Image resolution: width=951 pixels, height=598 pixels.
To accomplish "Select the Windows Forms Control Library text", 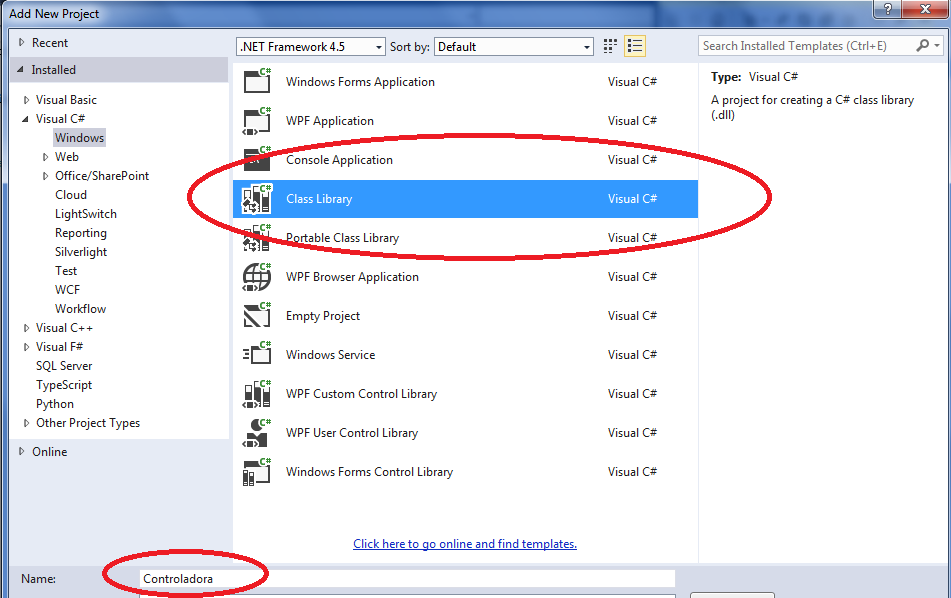I will [x=369, y=472].
